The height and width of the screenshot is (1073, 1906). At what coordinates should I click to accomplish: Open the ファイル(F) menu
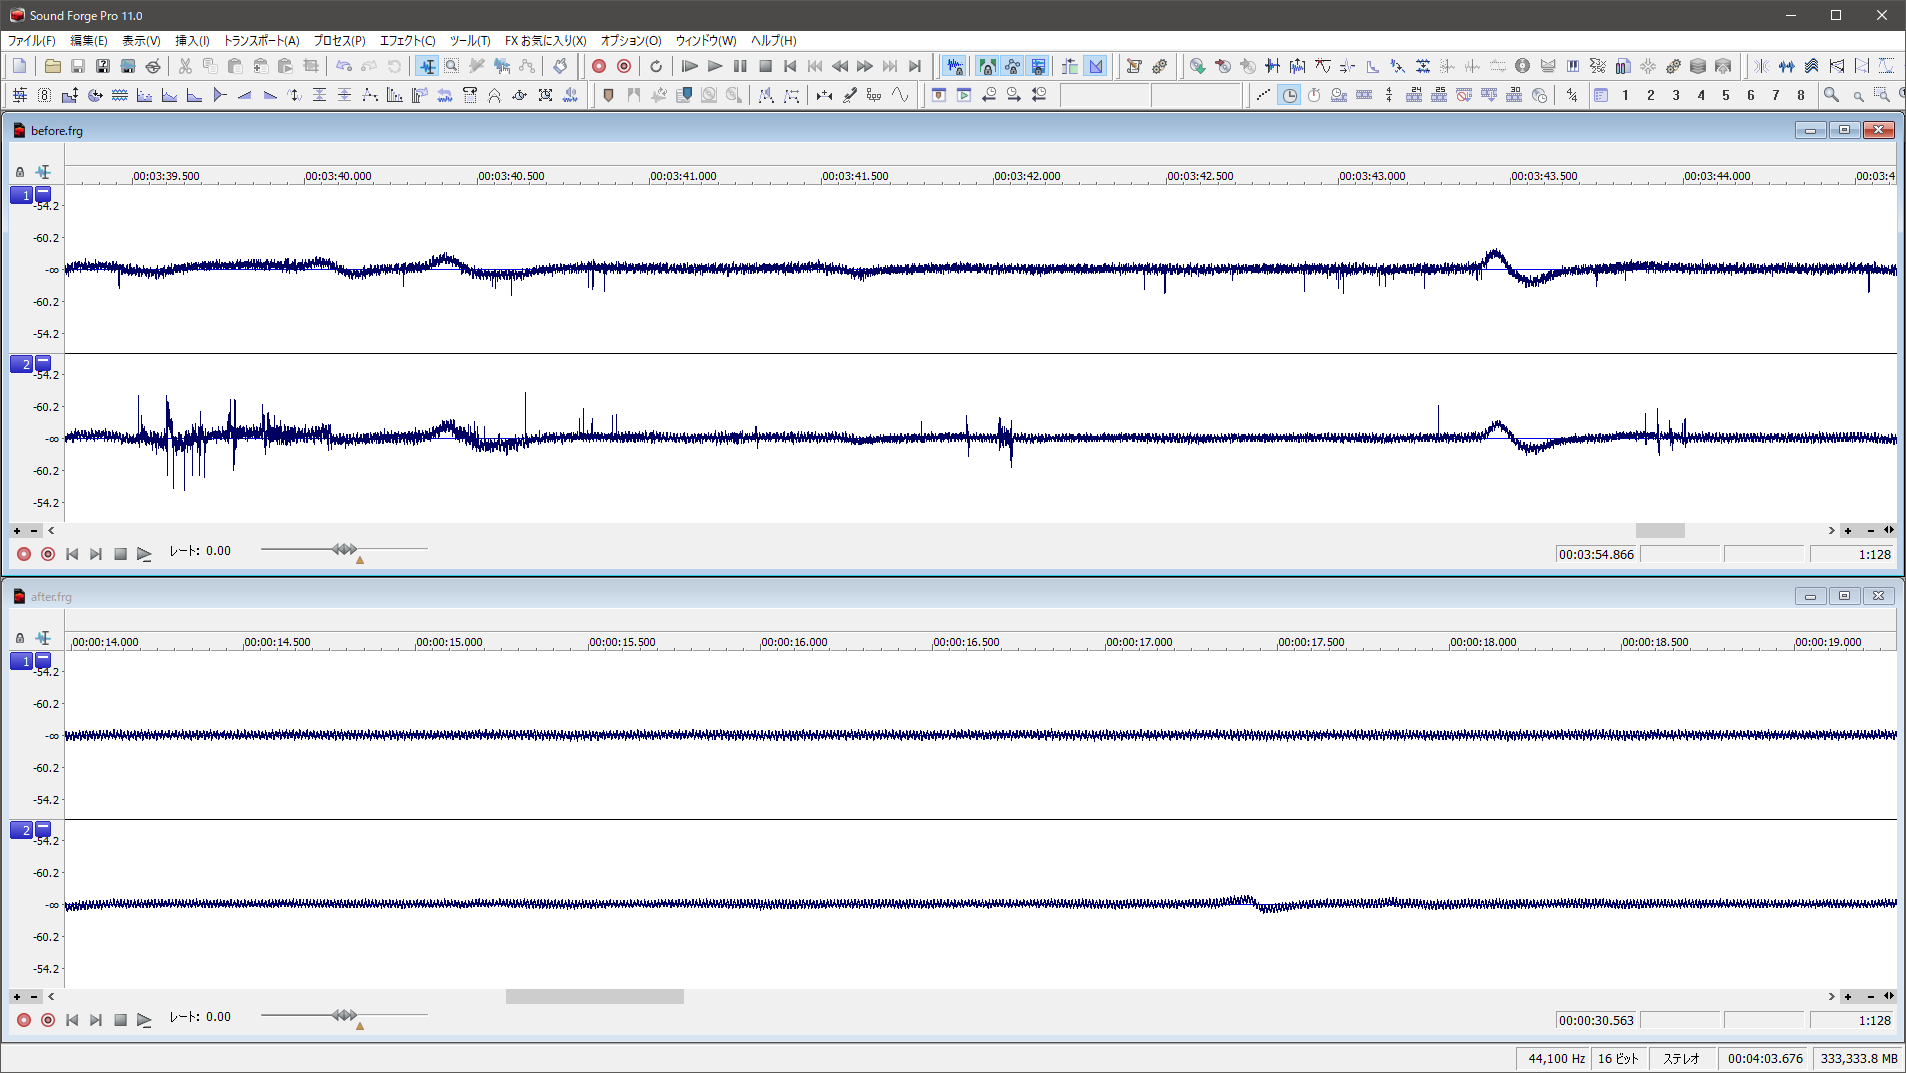[32, 41]
